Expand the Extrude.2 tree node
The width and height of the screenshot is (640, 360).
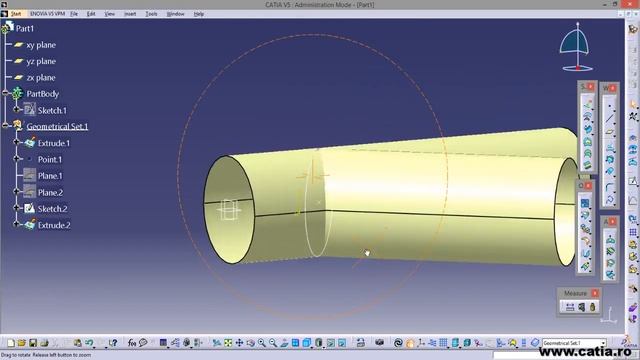click(x=16, y=224)
